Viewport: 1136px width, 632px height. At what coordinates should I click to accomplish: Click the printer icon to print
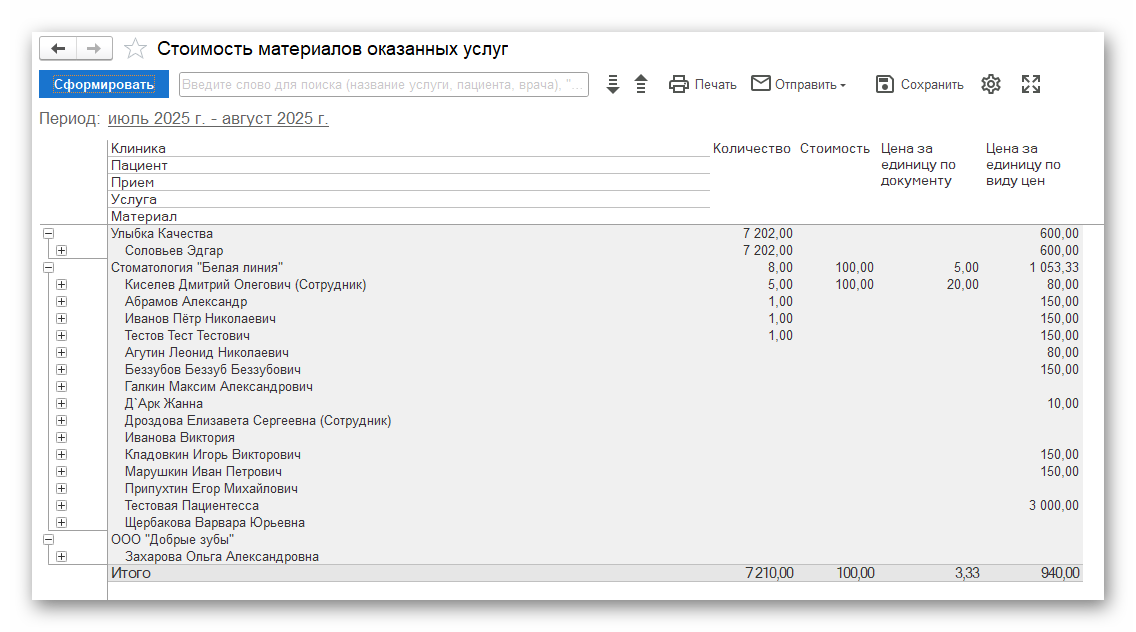point(679,84)
